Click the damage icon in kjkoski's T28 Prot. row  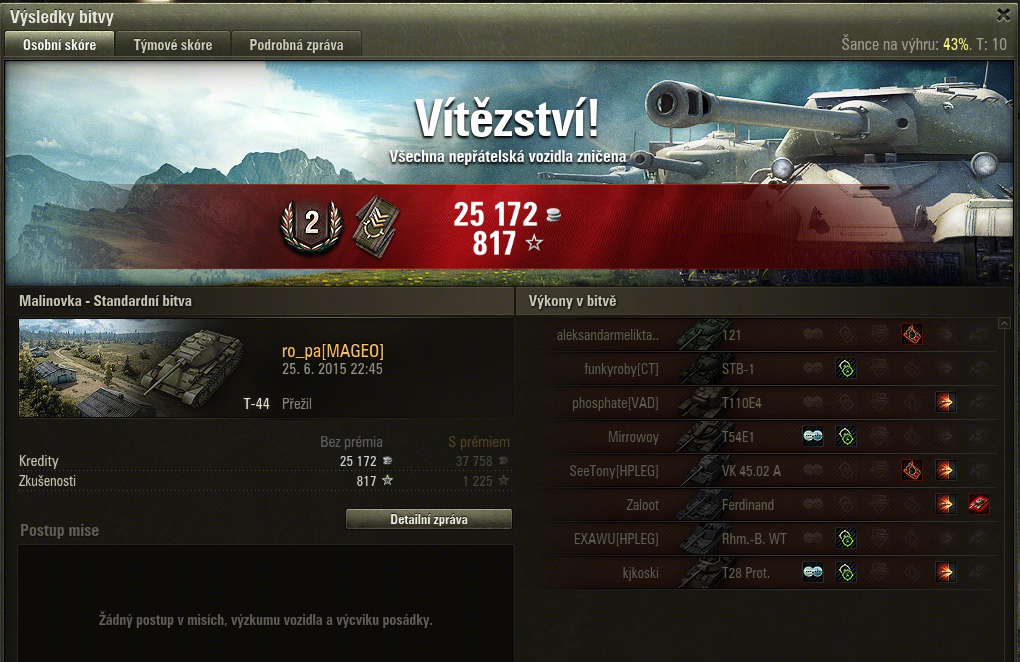pyautogui.click(x=945, y=572)
